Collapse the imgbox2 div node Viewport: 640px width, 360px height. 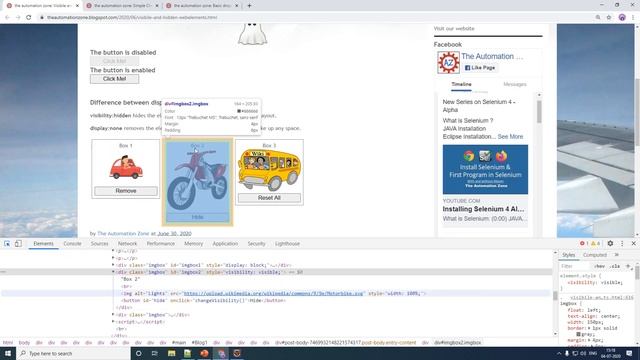click(113, 272)
